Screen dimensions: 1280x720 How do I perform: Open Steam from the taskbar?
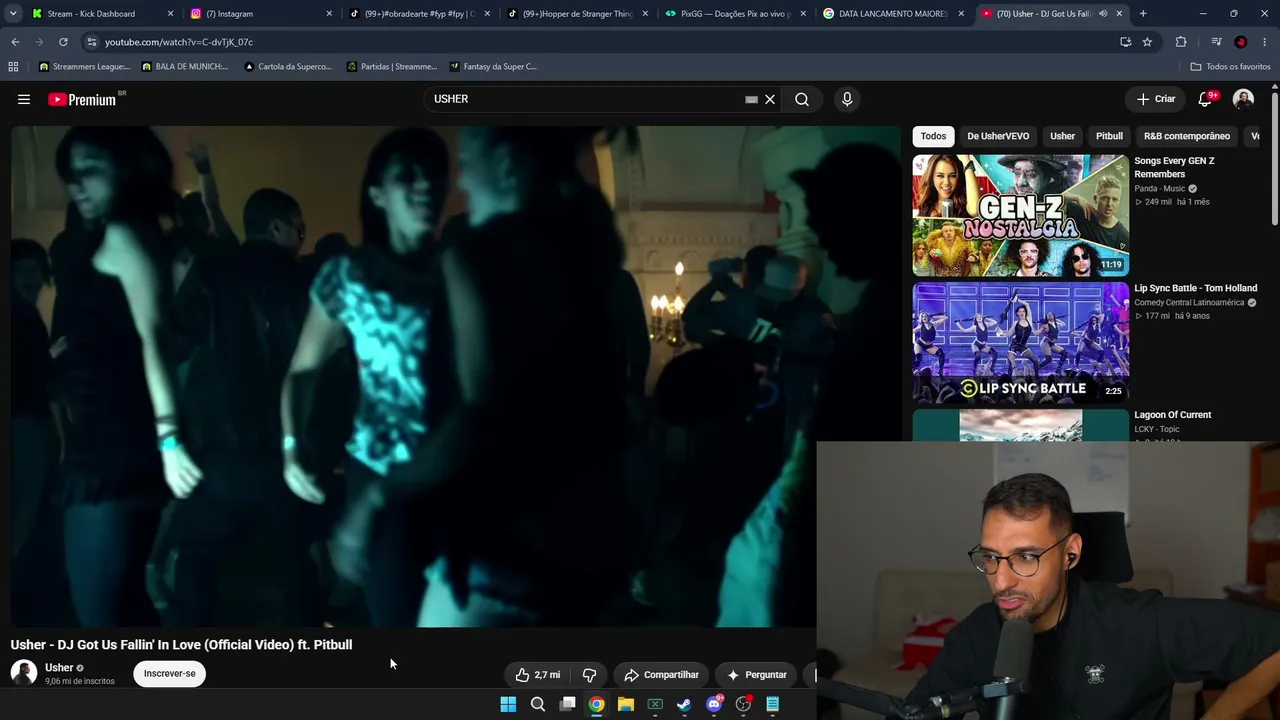684,704
